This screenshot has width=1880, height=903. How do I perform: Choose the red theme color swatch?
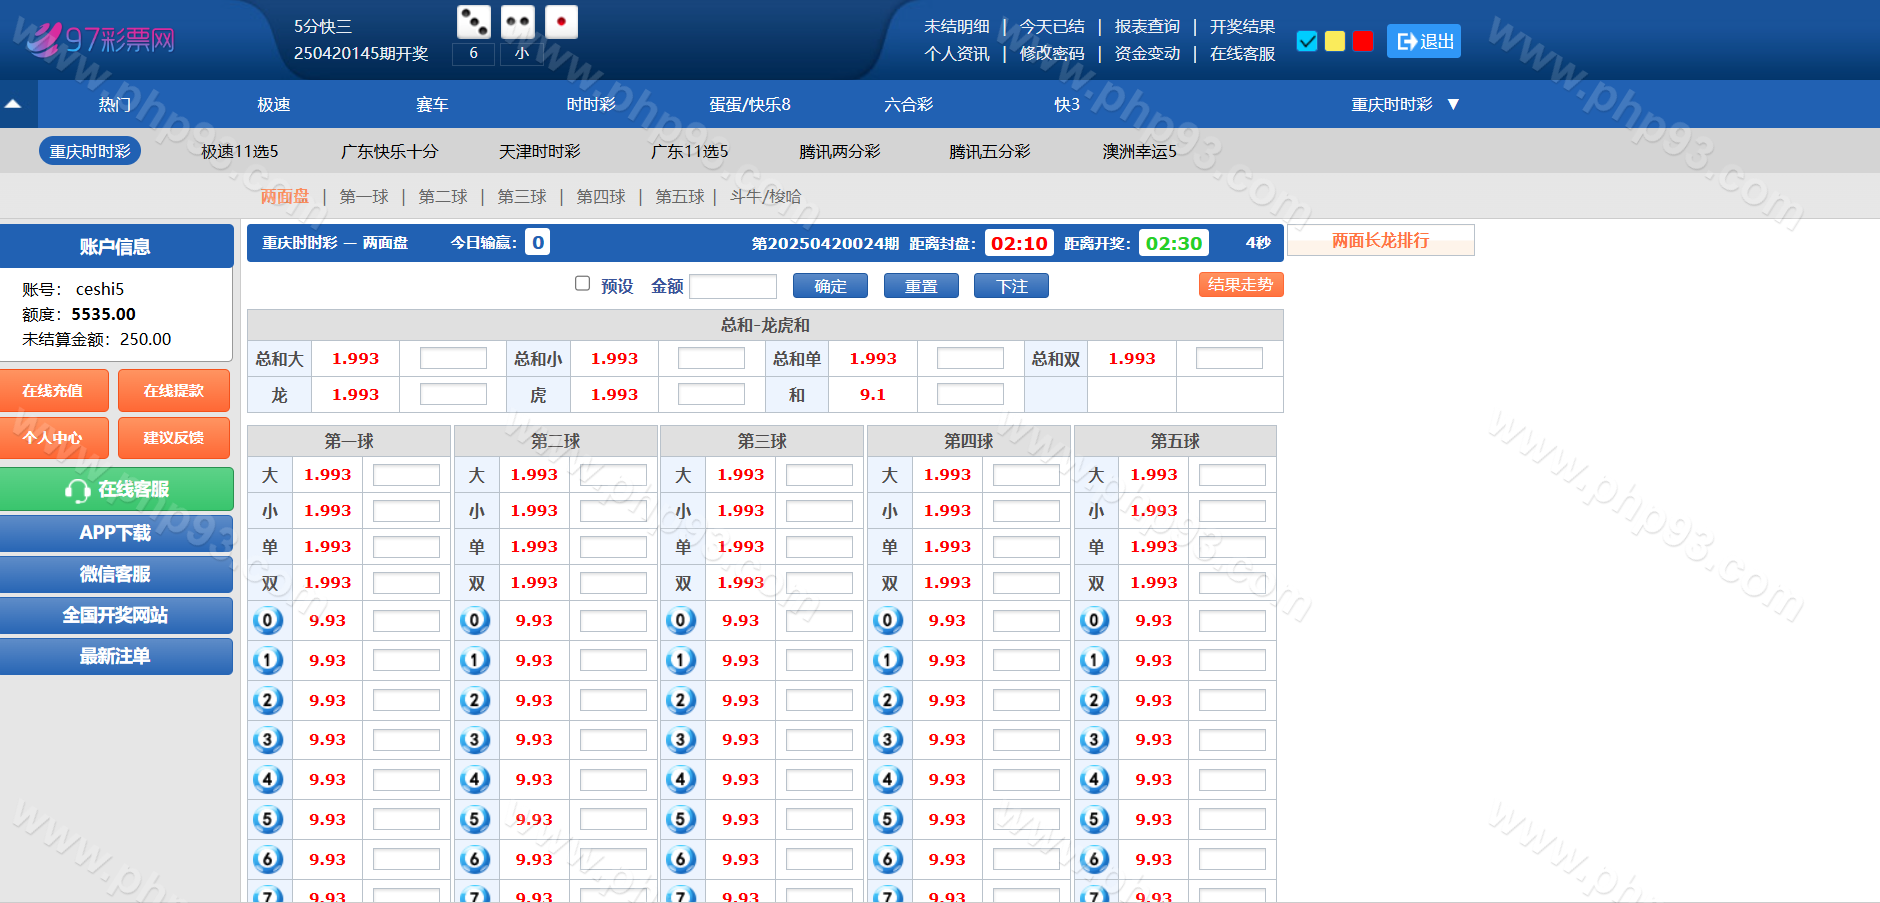(x=1362, y=41)
